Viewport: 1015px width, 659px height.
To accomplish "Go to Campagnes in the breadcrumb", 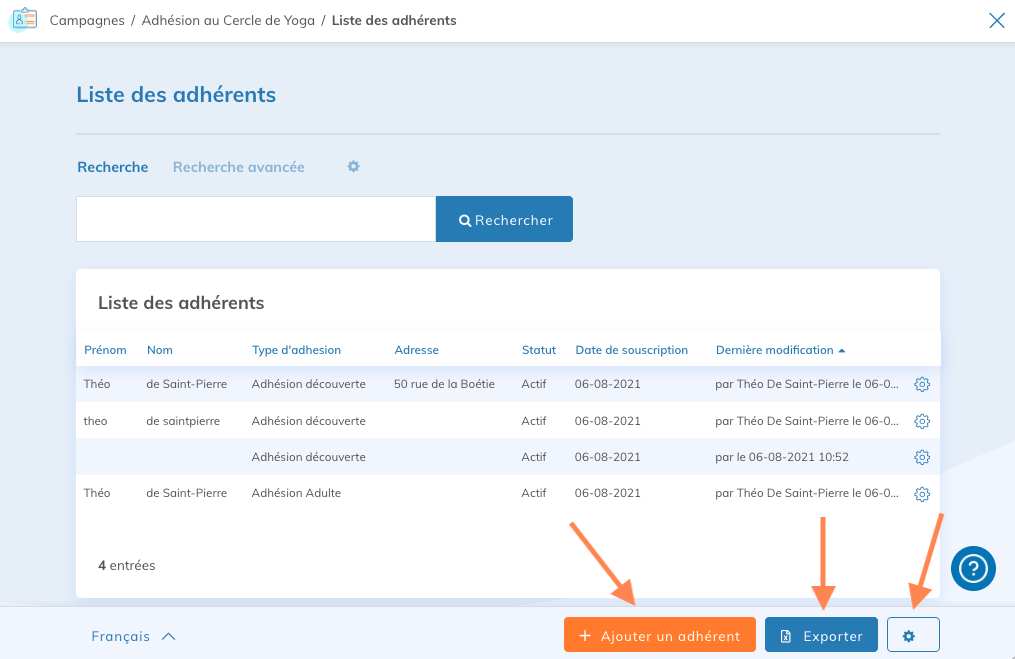I will (x=87, y=20).
